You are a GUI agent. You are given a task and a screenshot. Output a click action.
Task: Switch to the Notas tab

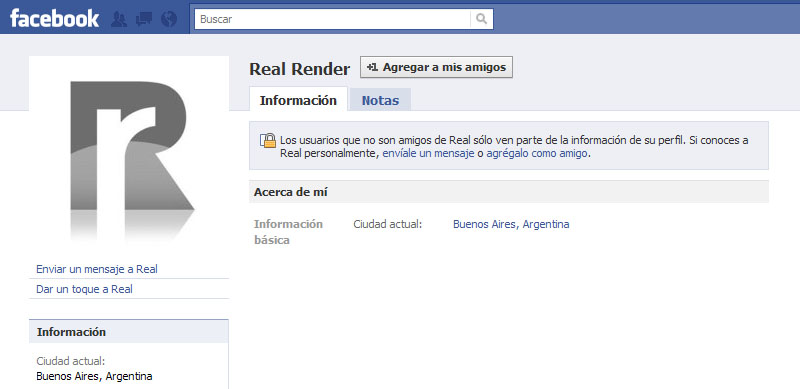click(x=381, y=101)
